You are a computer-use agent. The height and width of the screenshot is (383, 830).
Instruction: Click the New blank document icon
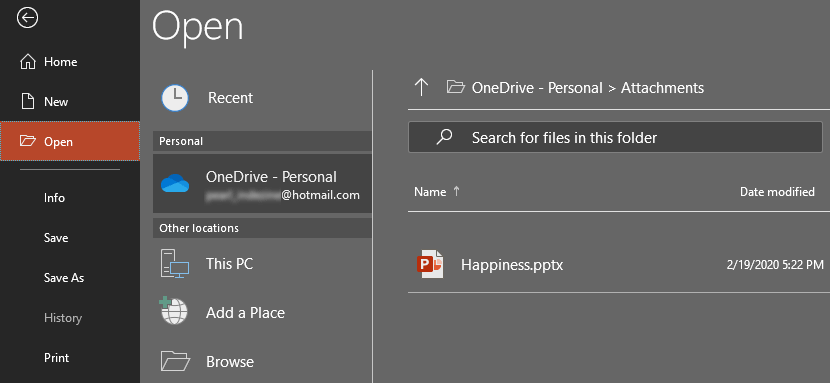[x=28, y=102]
